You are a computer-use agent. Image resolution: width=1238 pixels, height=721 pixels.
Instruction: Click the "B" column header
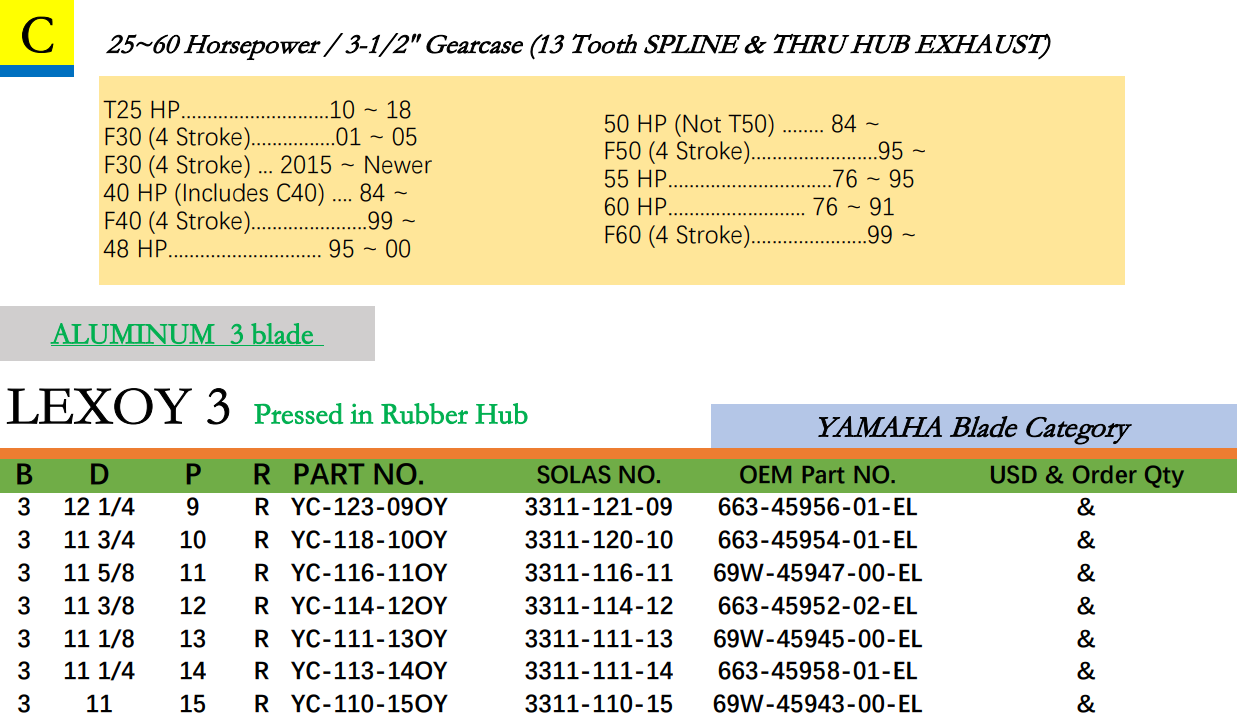[24, 474]
